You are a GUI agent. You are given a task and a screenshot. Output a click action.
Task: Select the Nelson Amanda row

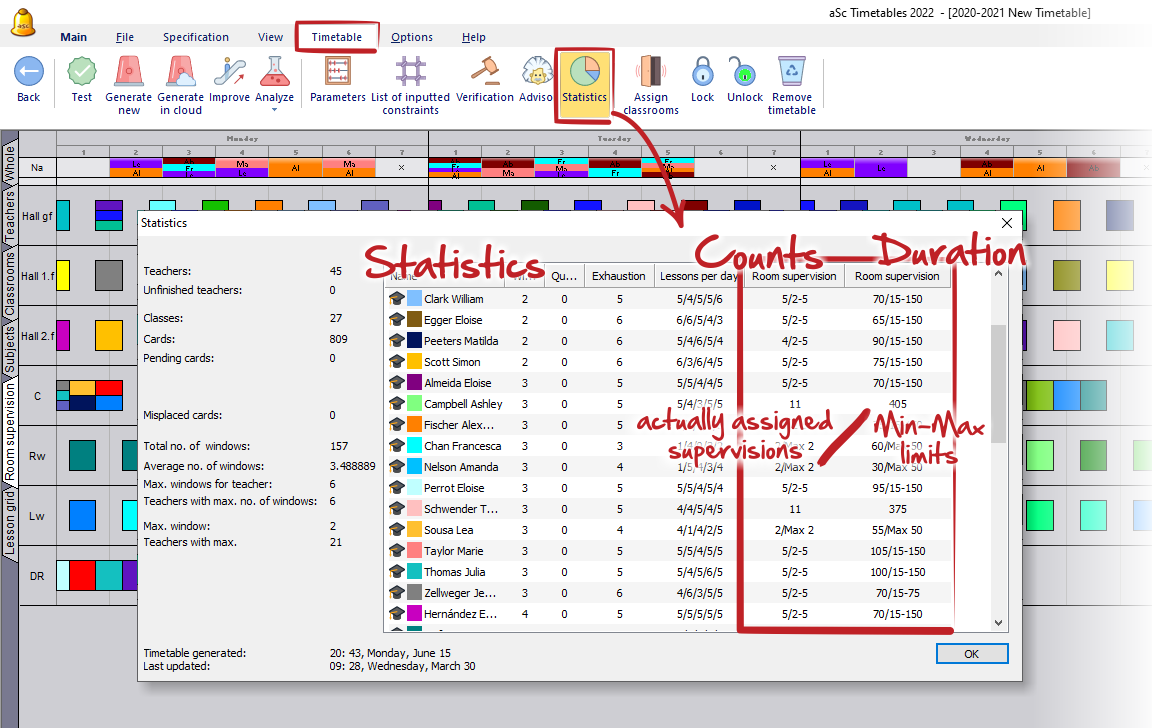669,466
